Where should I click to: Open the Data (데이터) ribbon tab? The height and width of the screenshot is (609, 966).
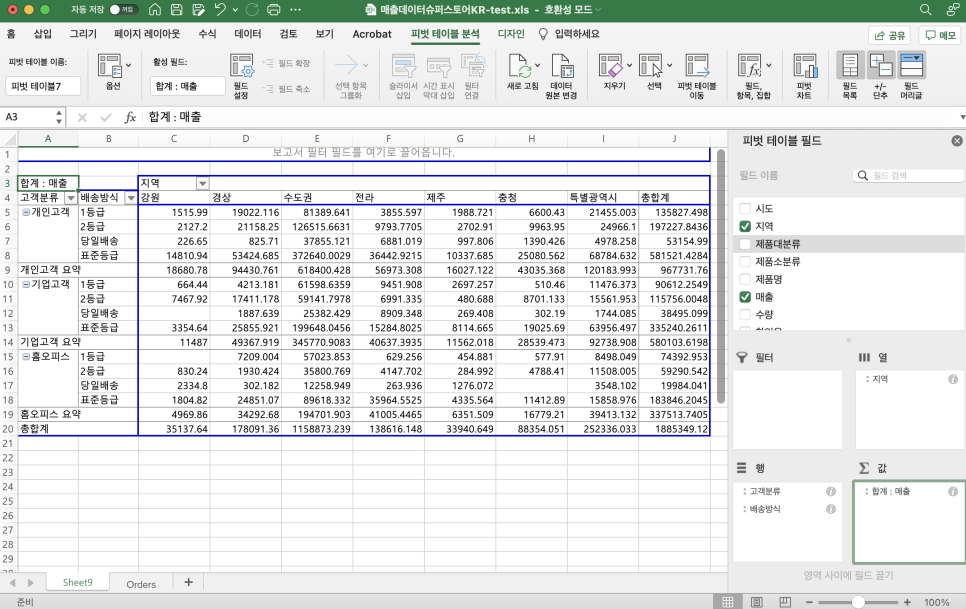[248, 34]
